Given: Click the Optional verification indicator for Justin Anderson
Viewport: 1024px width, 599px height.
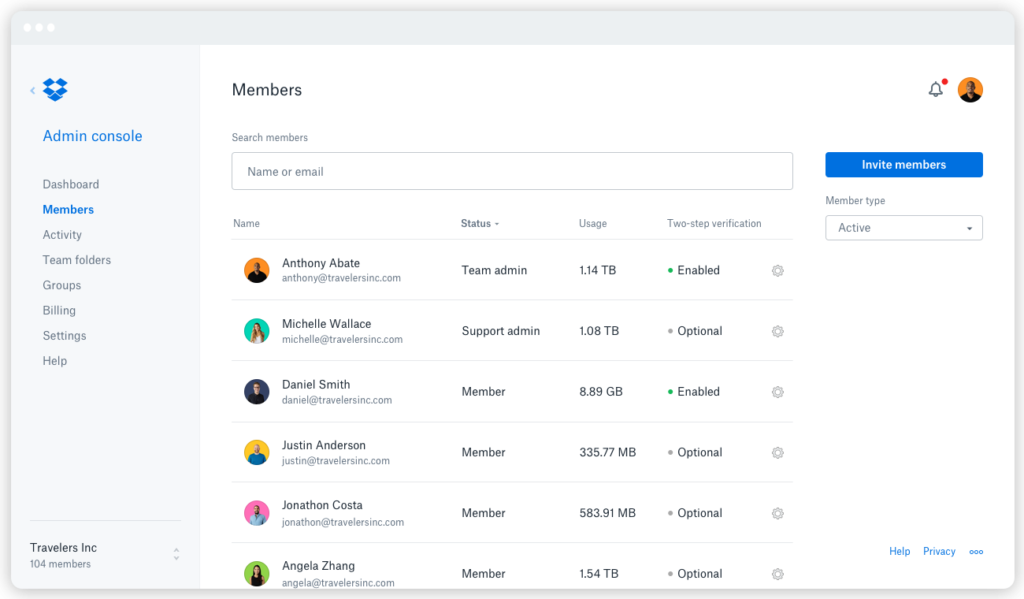Looking at the screenshot, I should click(695, 452).
